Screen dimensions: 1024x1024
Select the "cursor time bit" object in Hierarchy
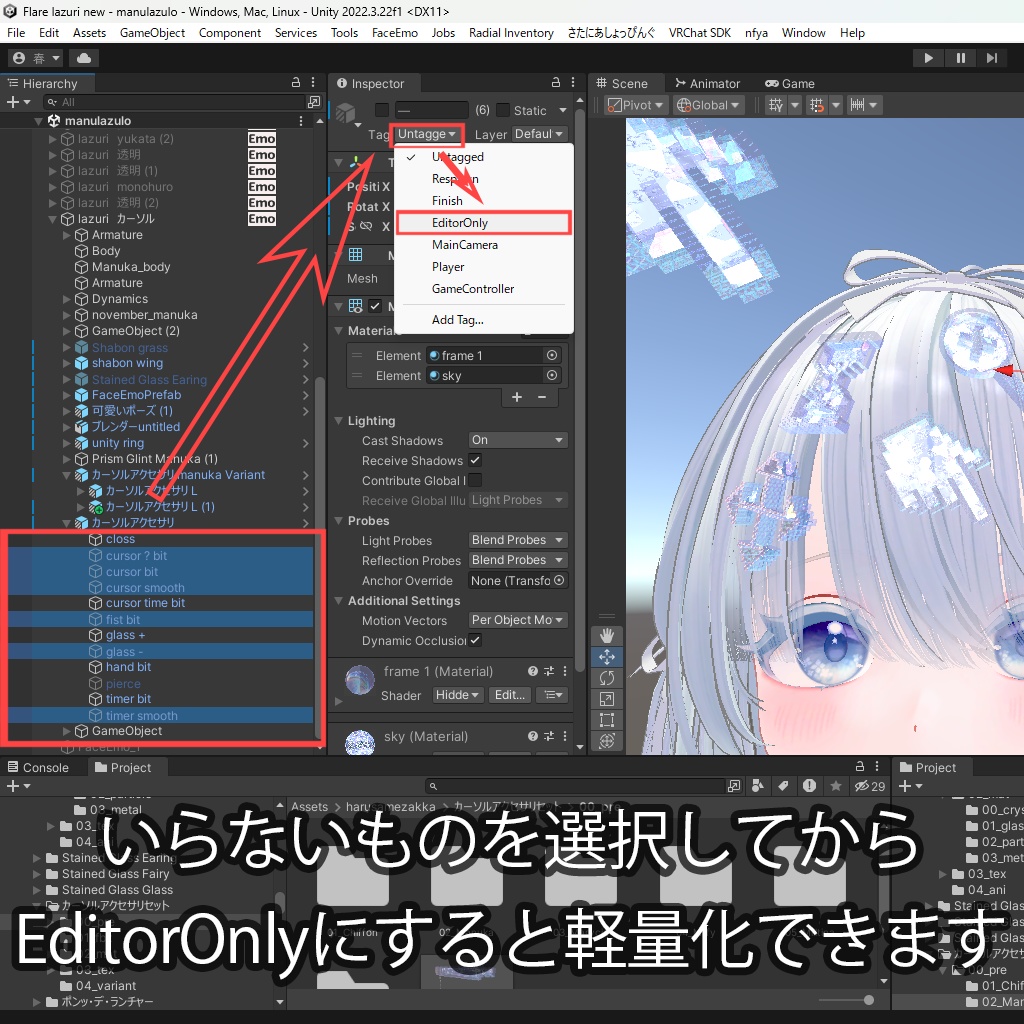pos(145,603)
